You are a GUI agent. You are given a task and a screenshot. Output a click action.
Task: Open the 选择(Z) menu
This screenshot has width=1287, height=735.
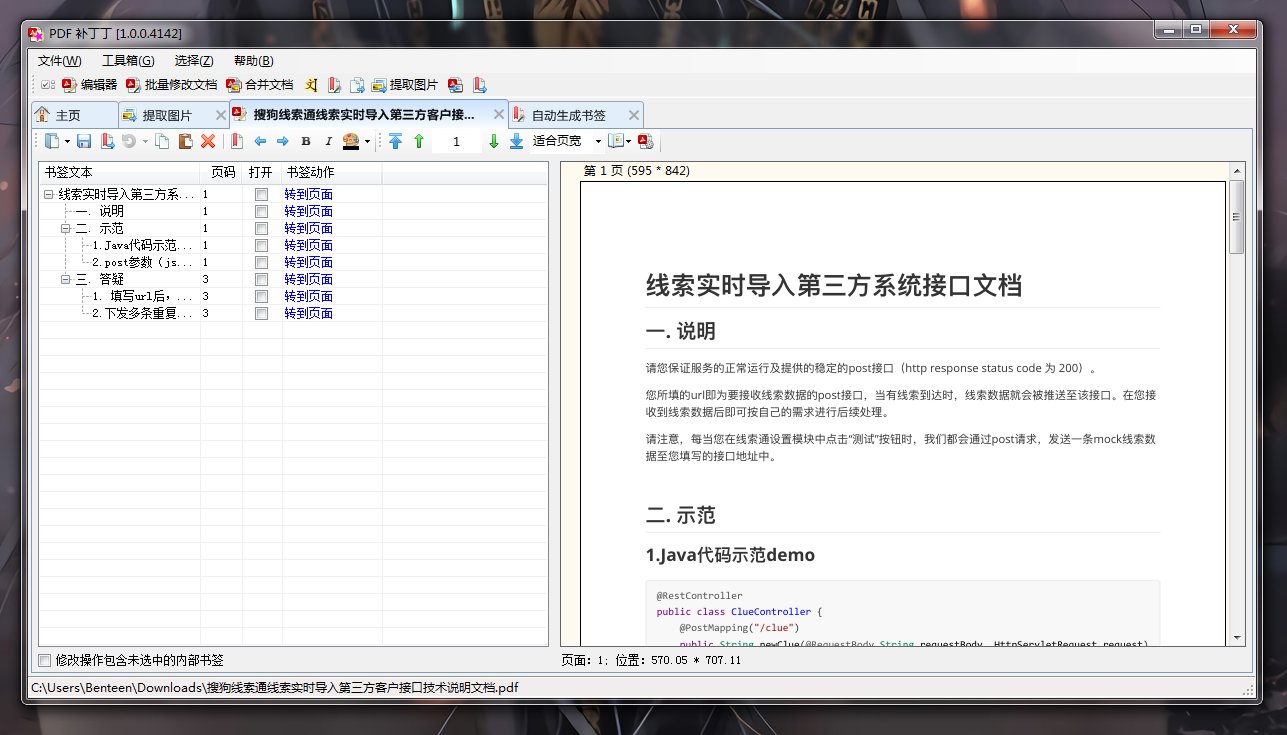click(194, 61)
